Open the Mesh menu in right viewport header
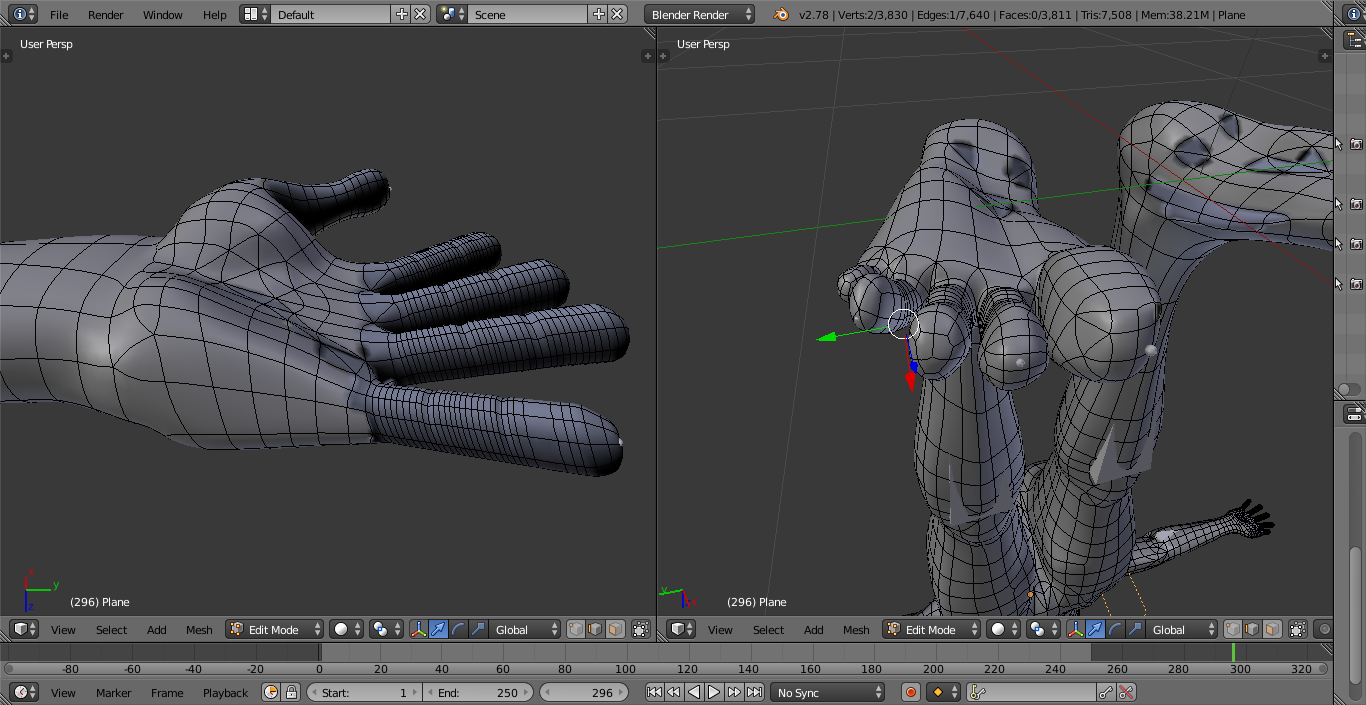Viewport: 1366px width, 705px height. [x=856, y=630]
